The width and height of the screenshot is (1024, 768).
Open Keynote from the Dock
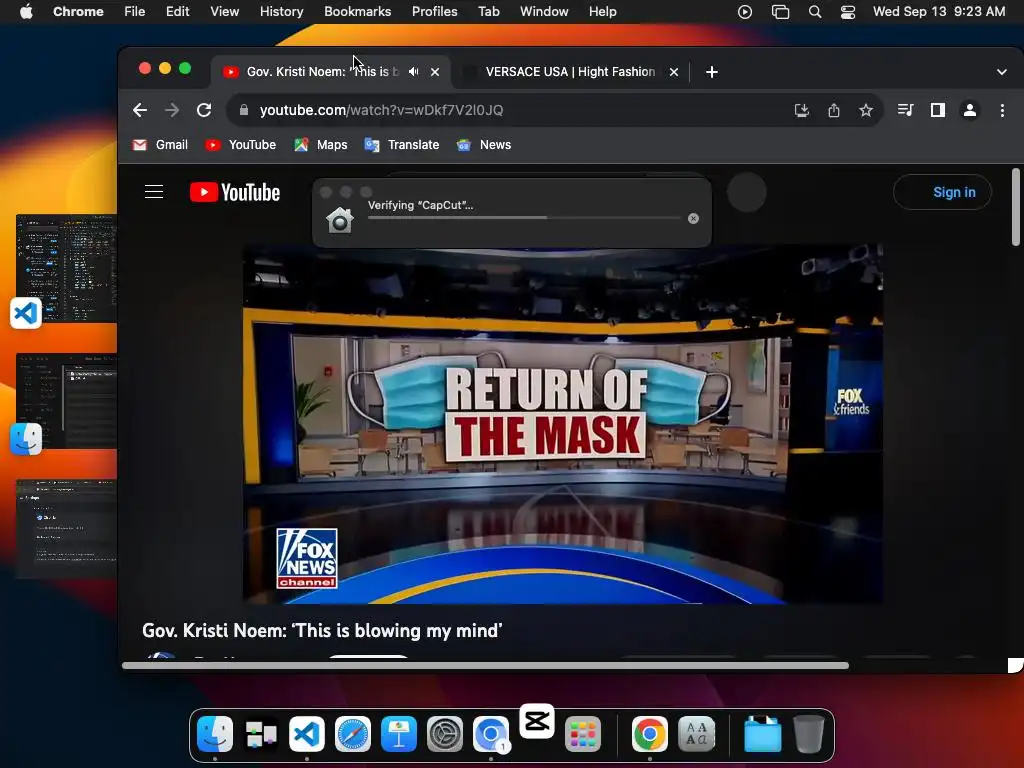(399, 734)
